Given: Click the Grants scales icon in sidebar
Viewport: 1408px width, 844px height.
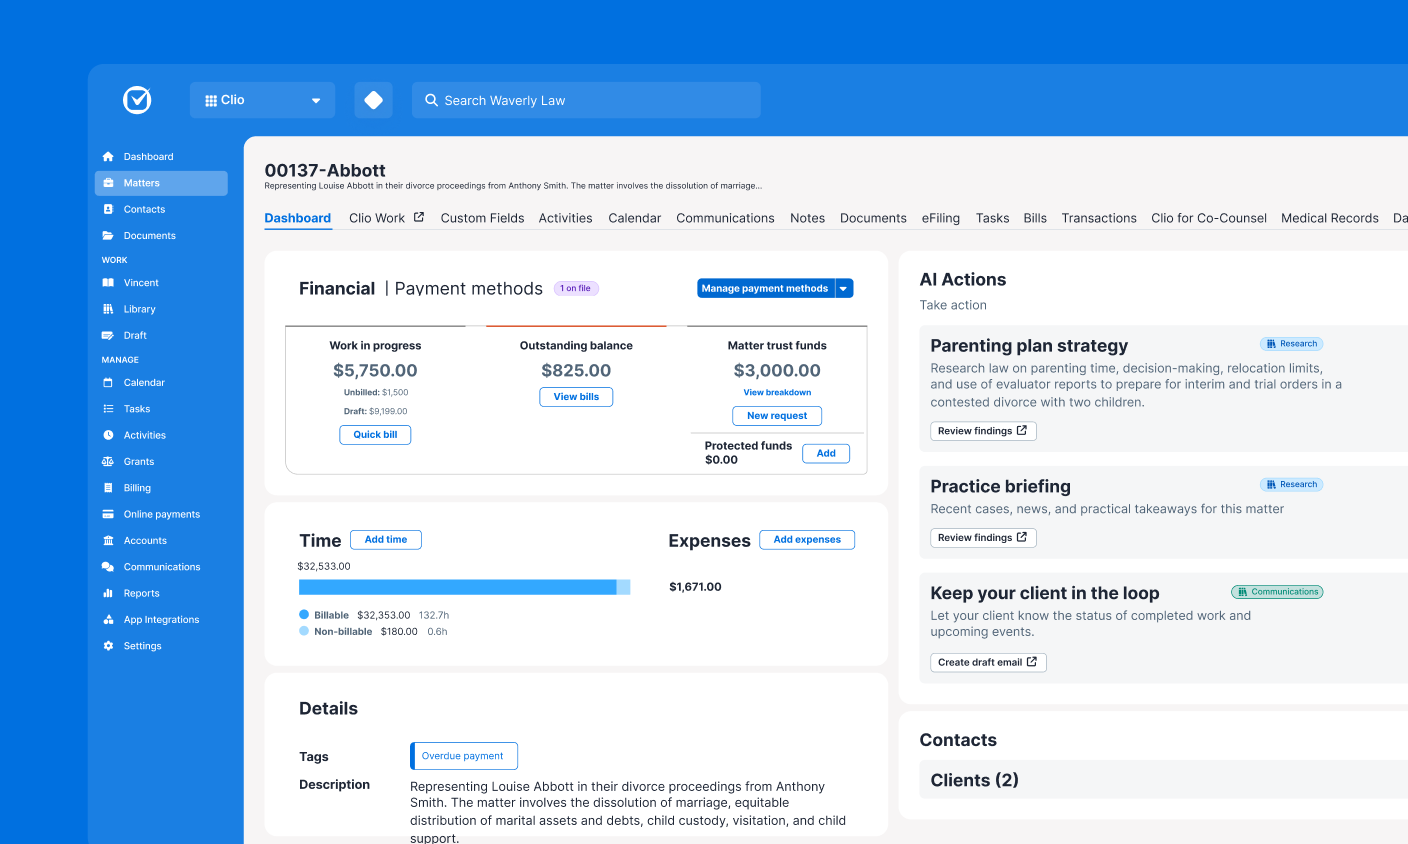Looking at the screenshot, I should click(108, 462).
